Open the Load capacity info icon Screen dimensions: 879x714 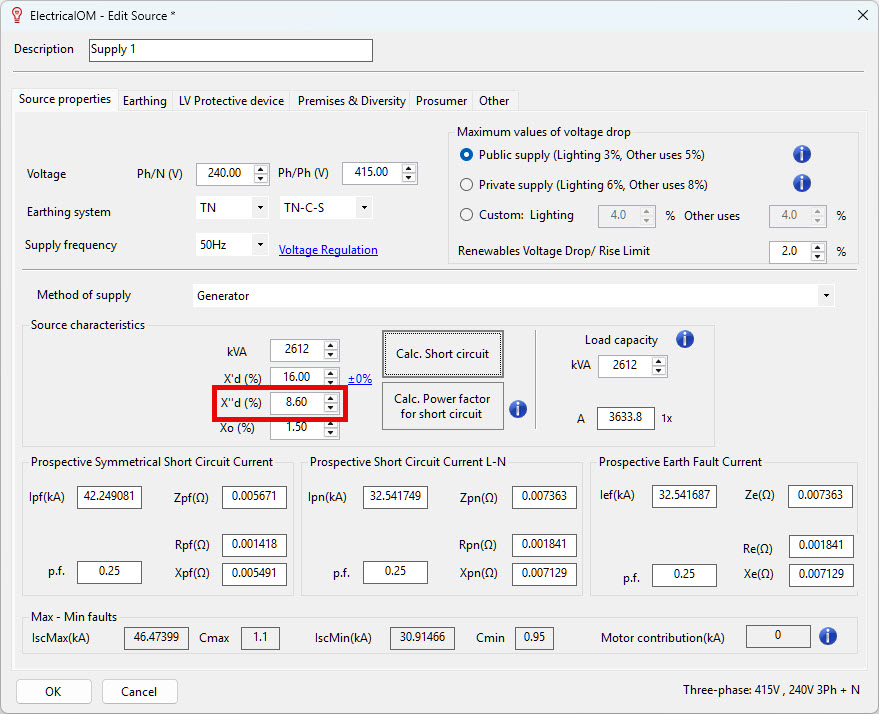[685, 339]
